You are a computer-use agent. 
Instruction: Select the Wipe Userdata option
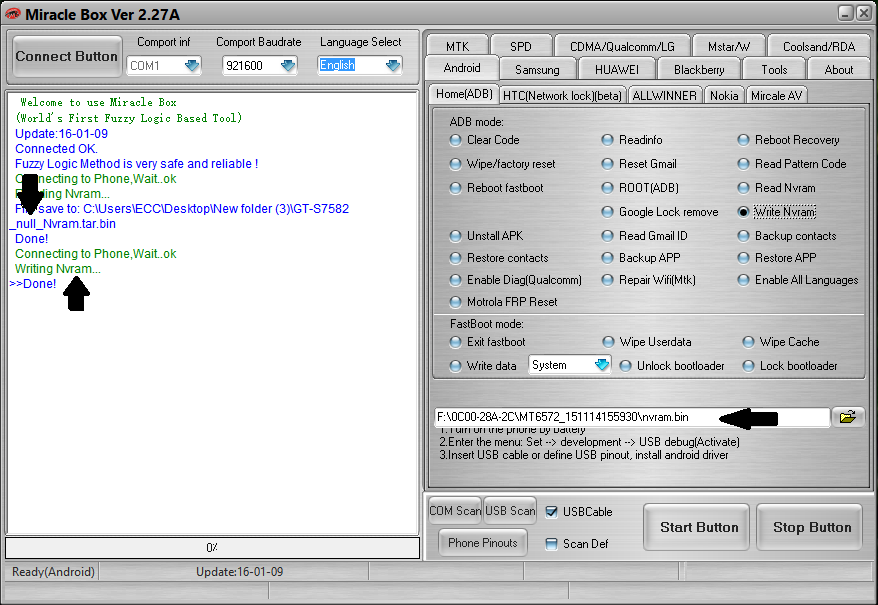click(x=608, y=342)
